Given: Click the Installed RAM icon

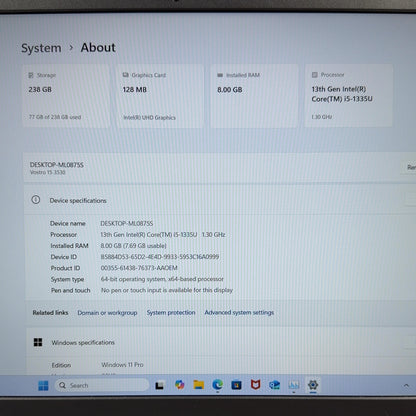Looking at the screenshot, I should [220, 75].
